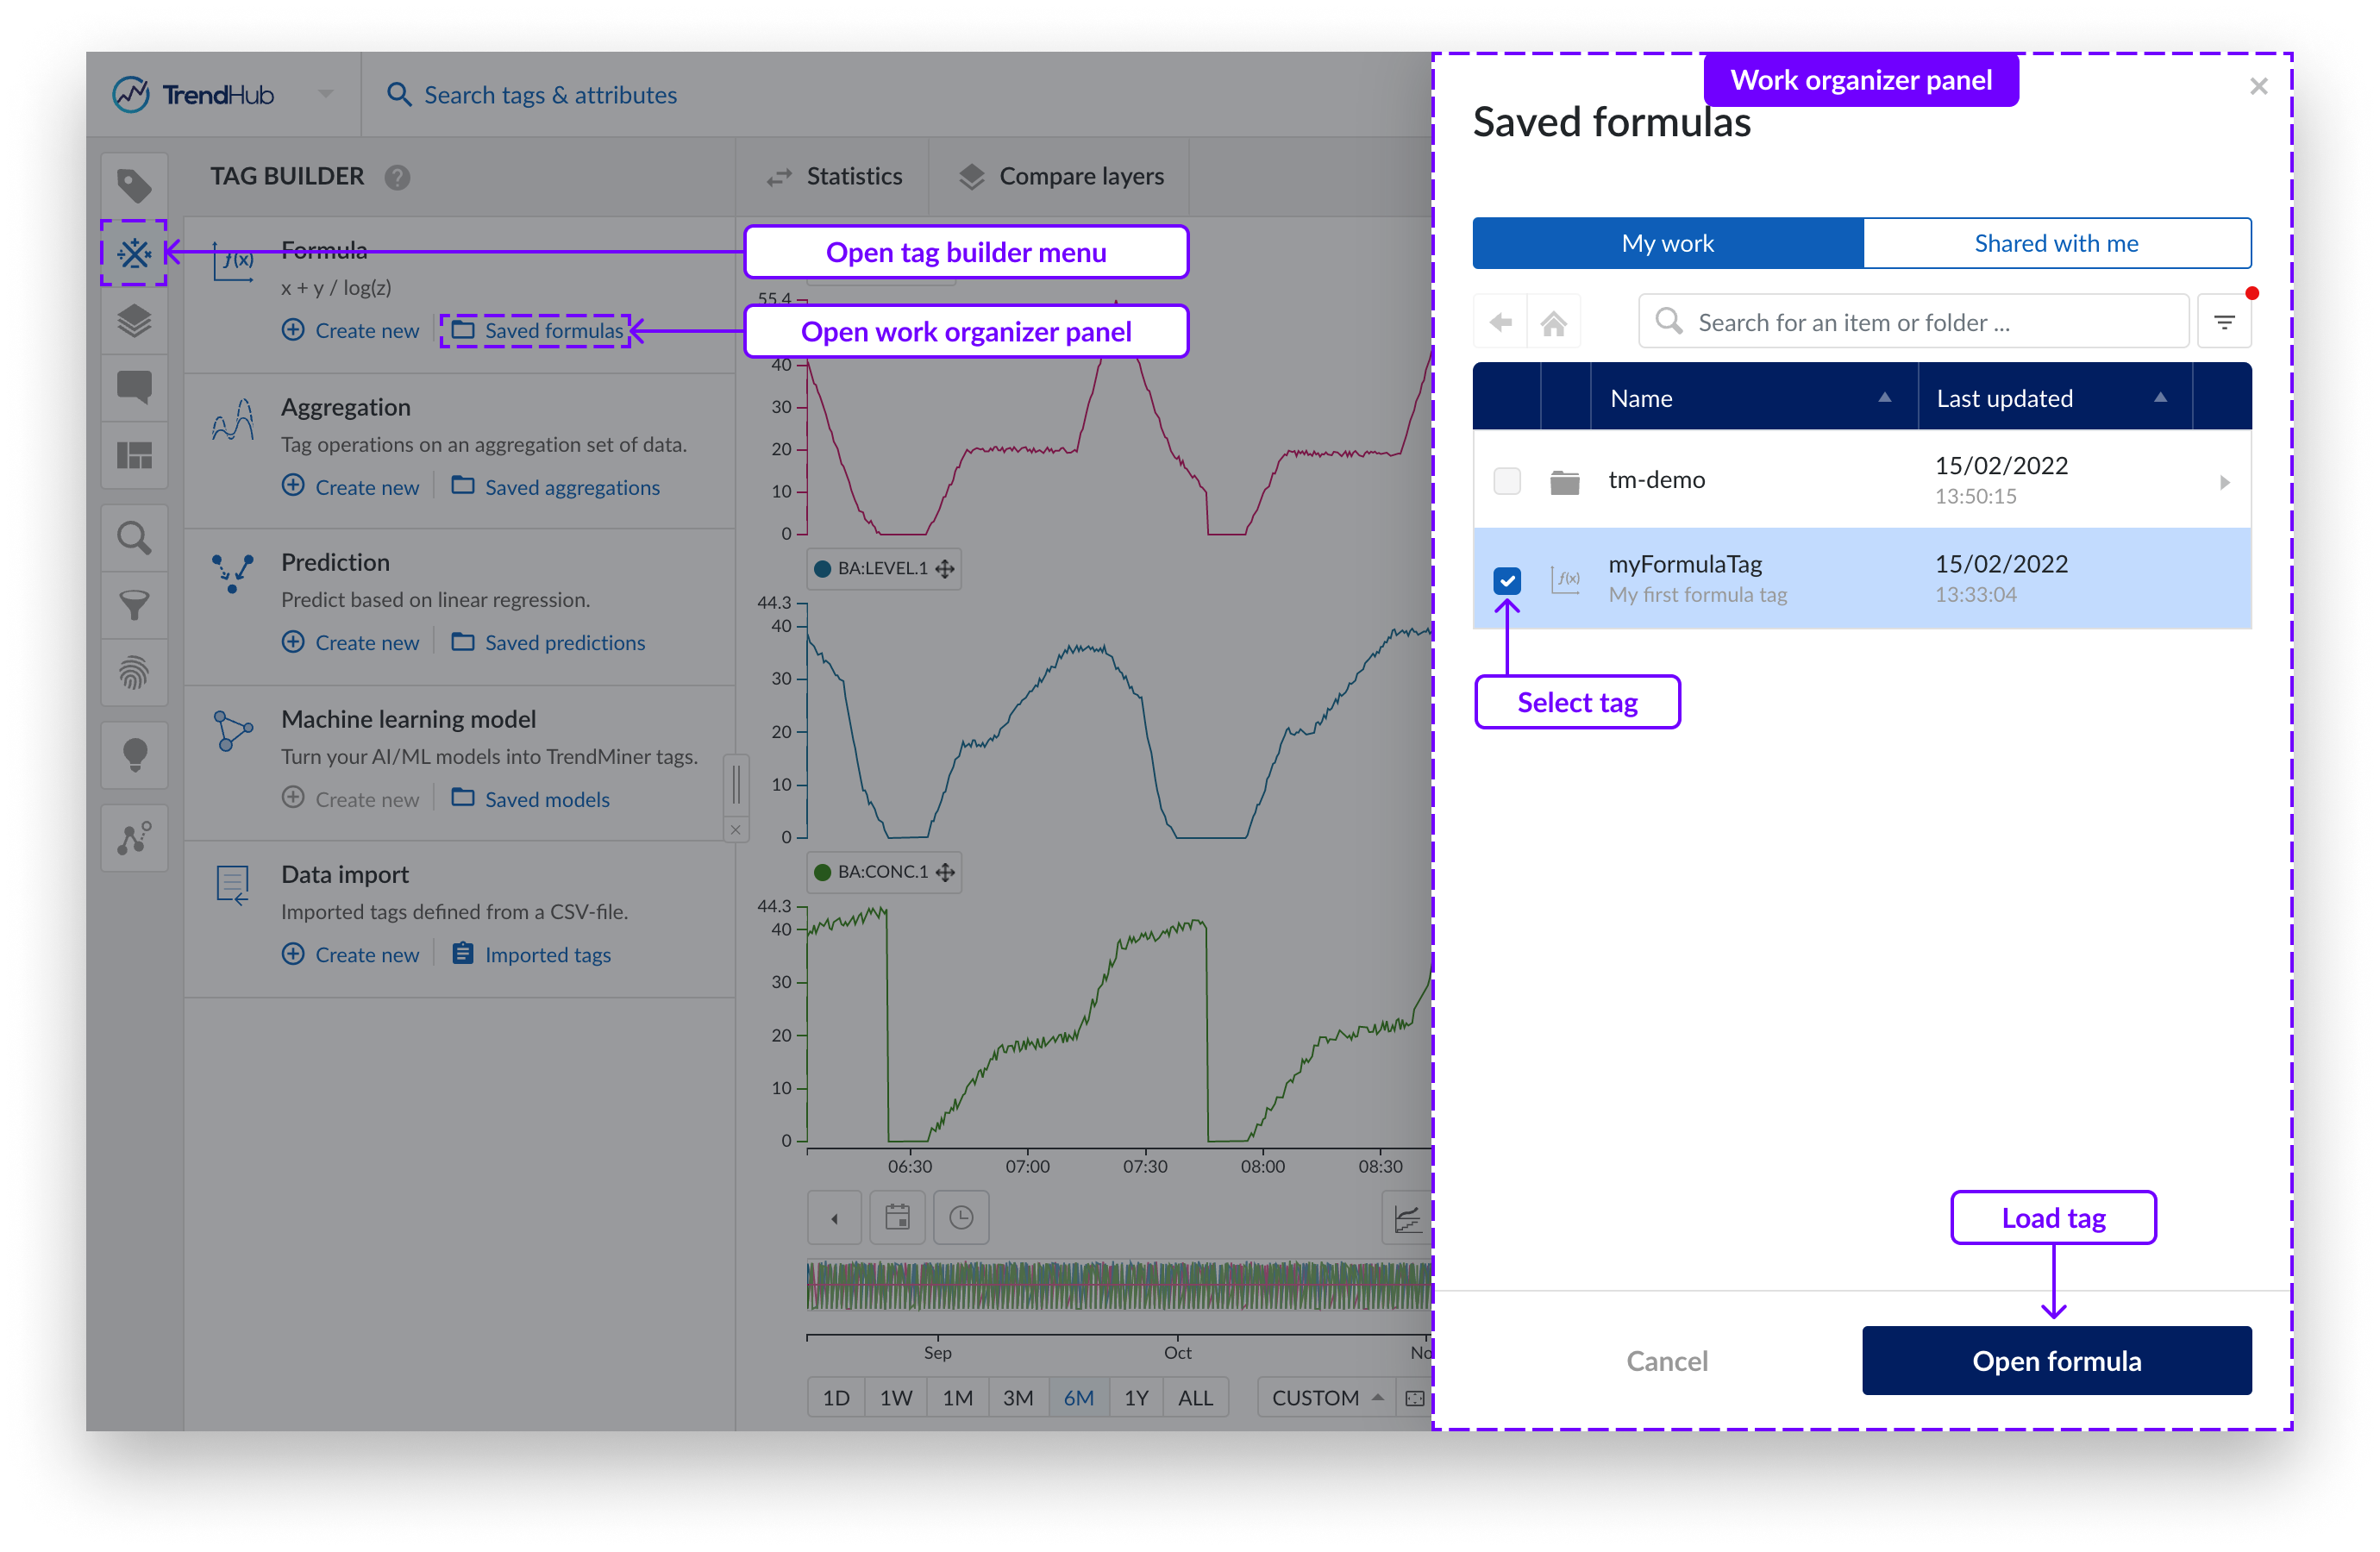Expand the tm-demo folder arrow

coord(2224,483)
